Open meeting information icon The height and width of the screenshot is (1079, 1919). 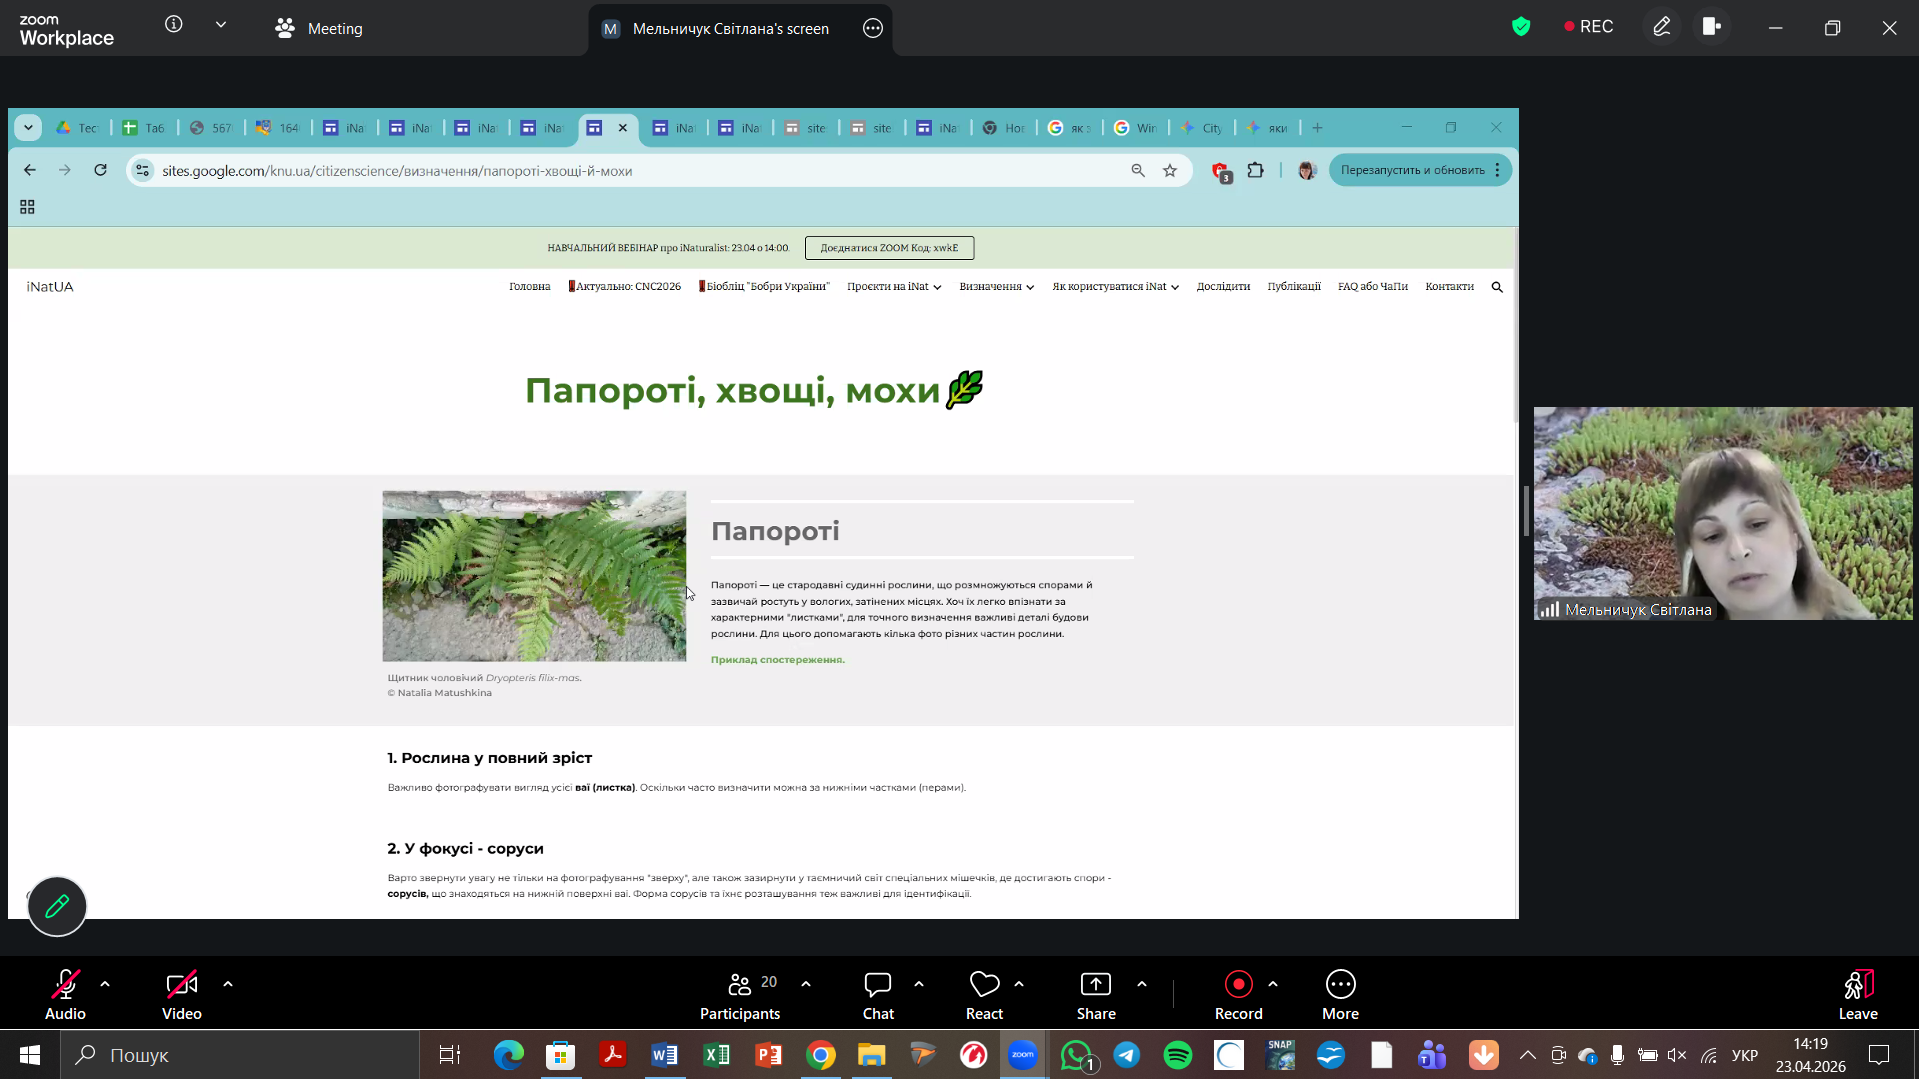(174, 25)
